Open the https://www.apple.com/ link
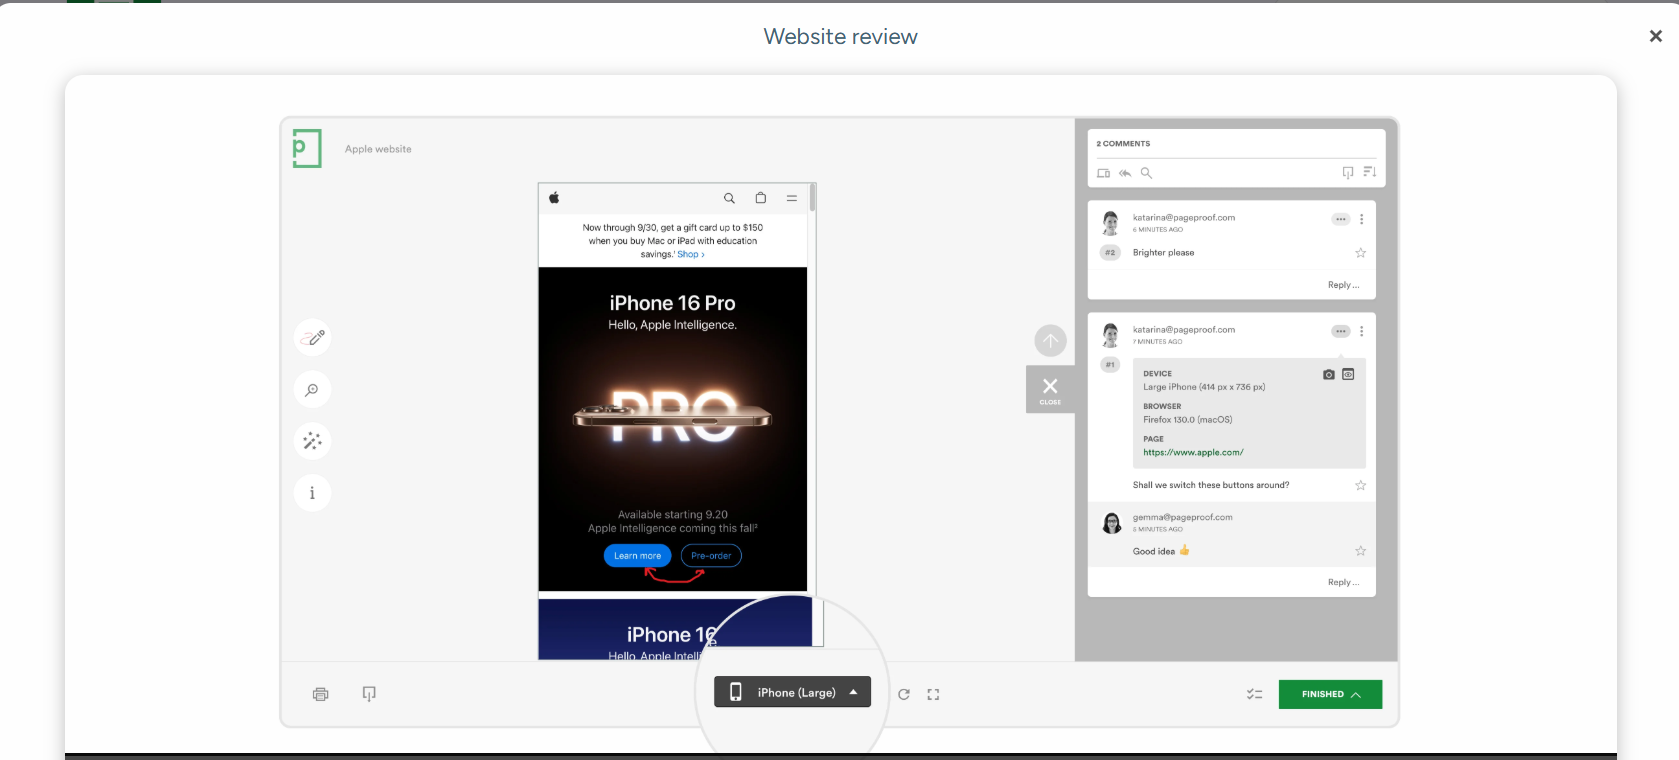The height and width of the screenshot is (760, 1679). 1193,452
